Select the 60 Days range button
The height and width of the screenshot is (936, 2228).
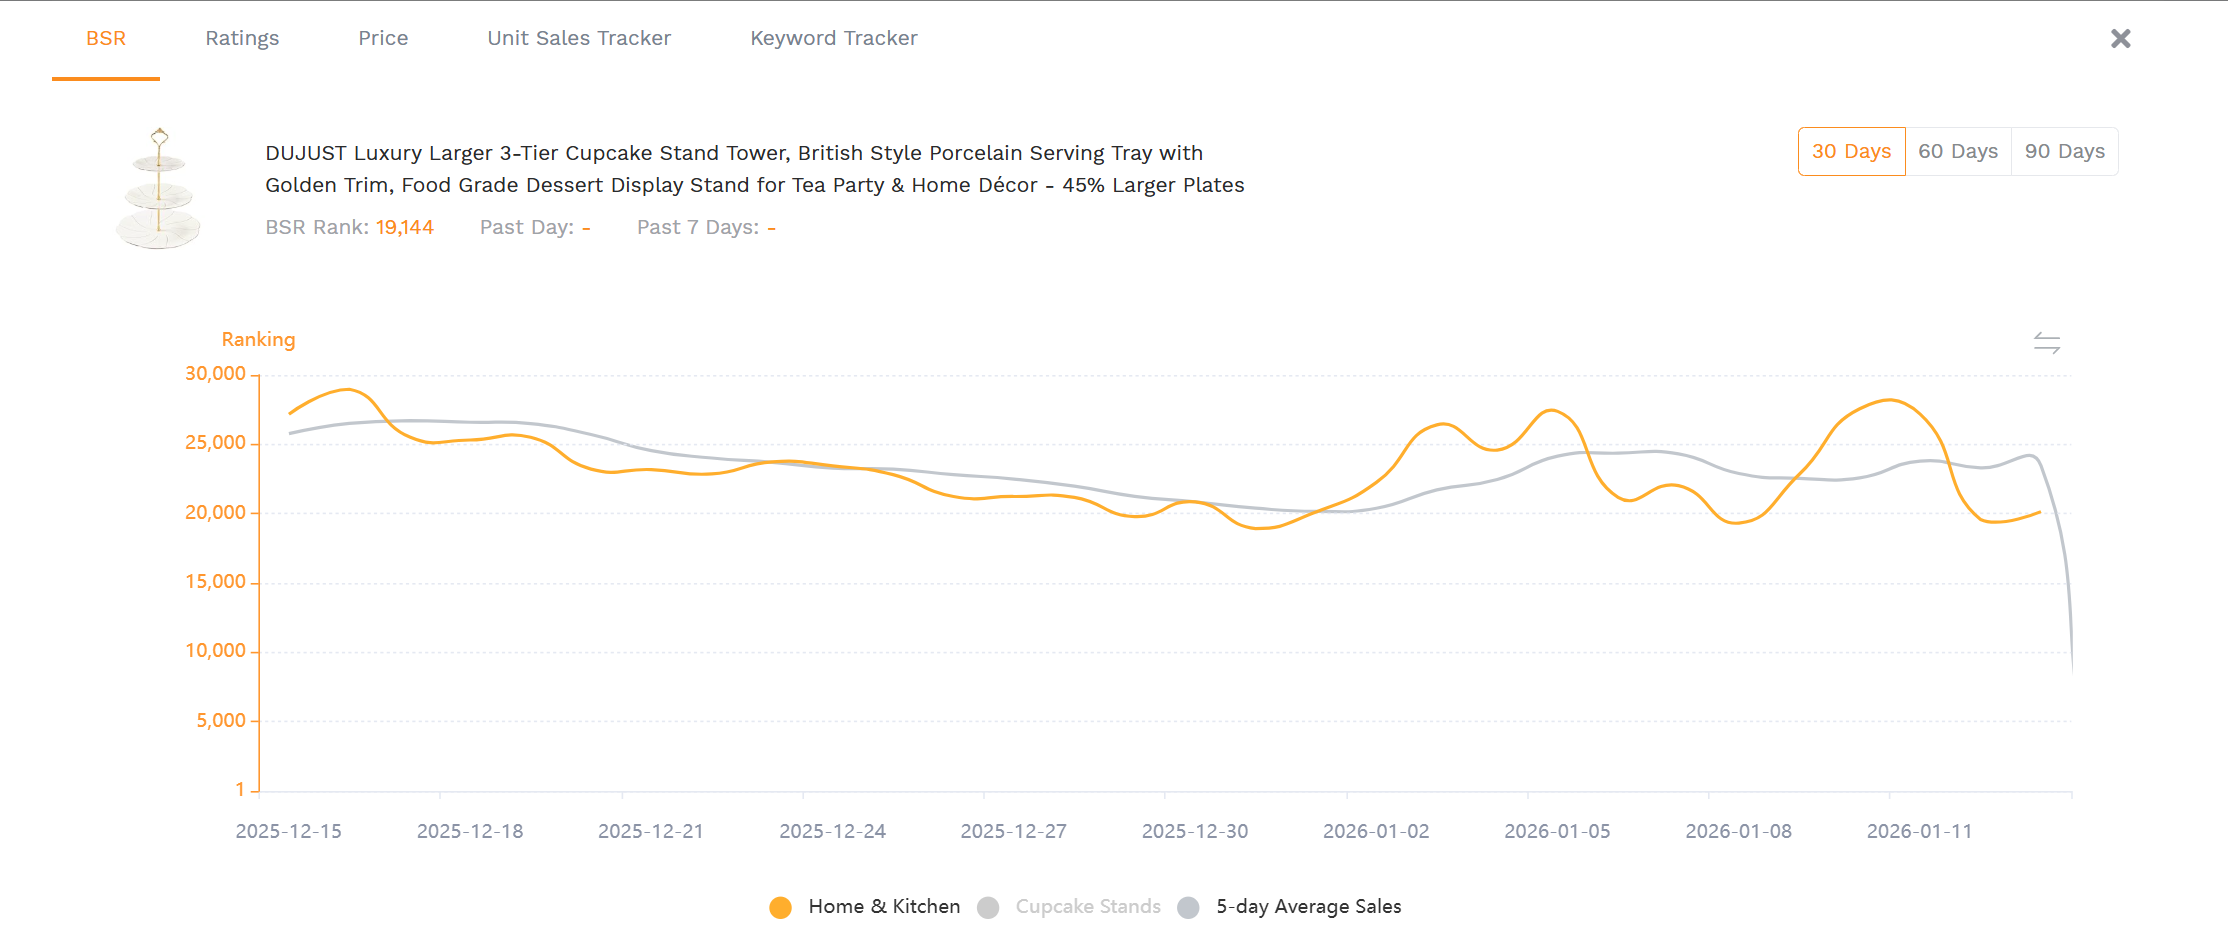click(x=1958, y=151)
